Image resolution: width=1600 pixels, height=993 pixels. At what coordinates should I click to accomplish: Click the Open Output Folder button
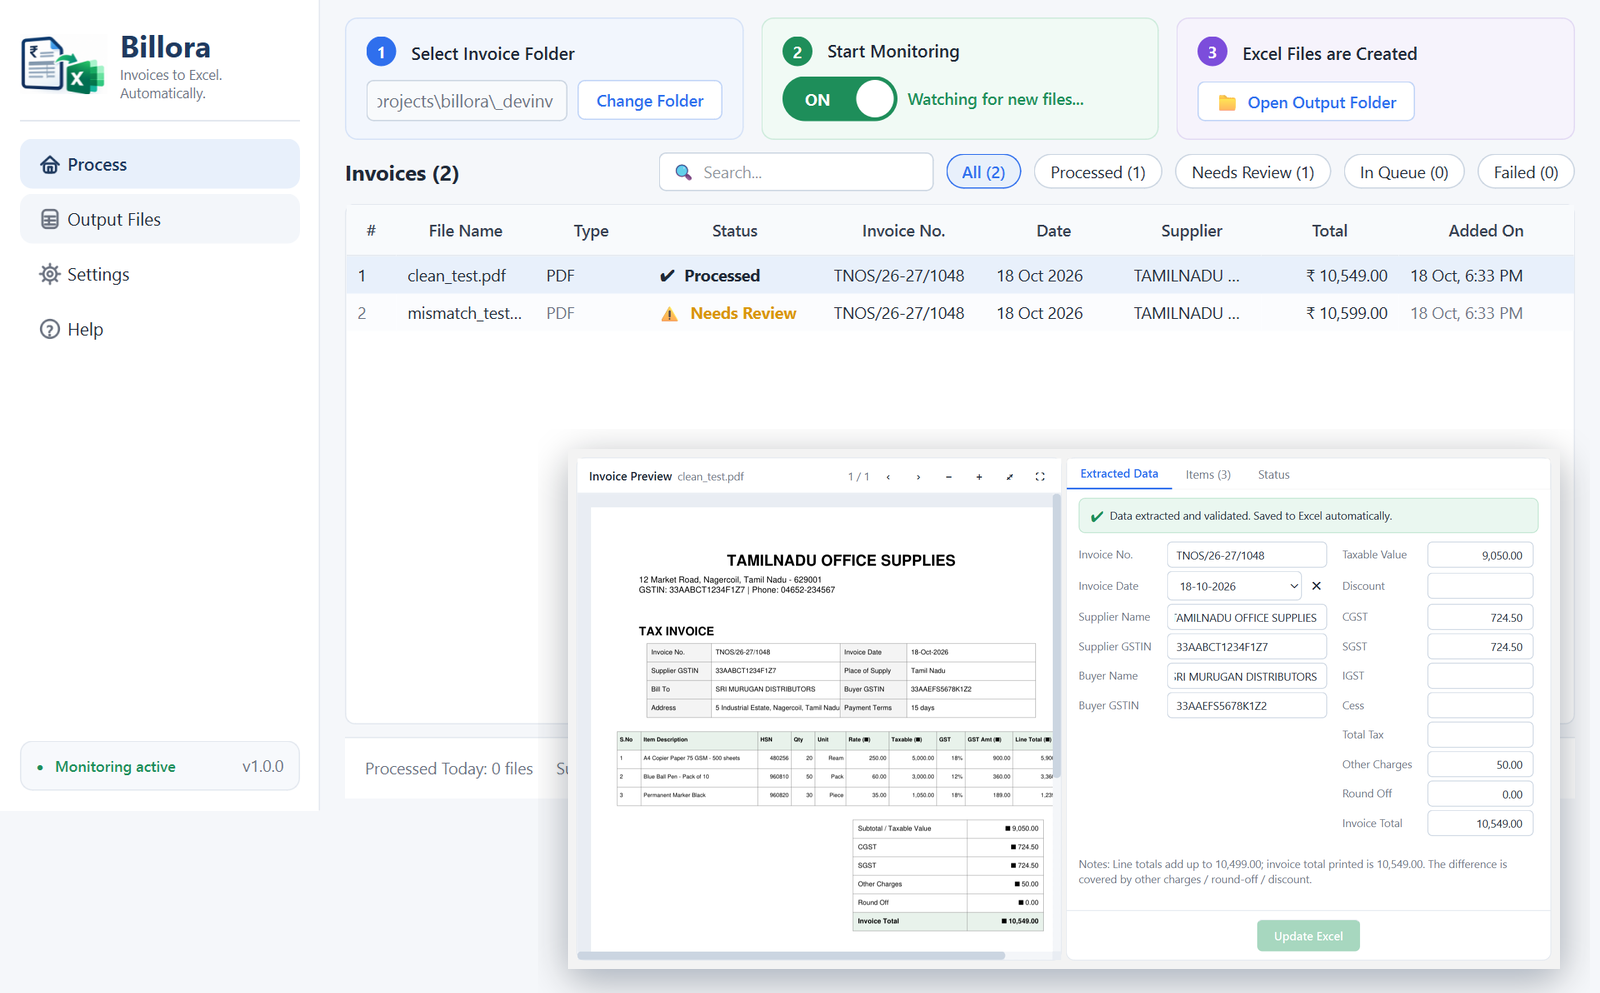1306,102
